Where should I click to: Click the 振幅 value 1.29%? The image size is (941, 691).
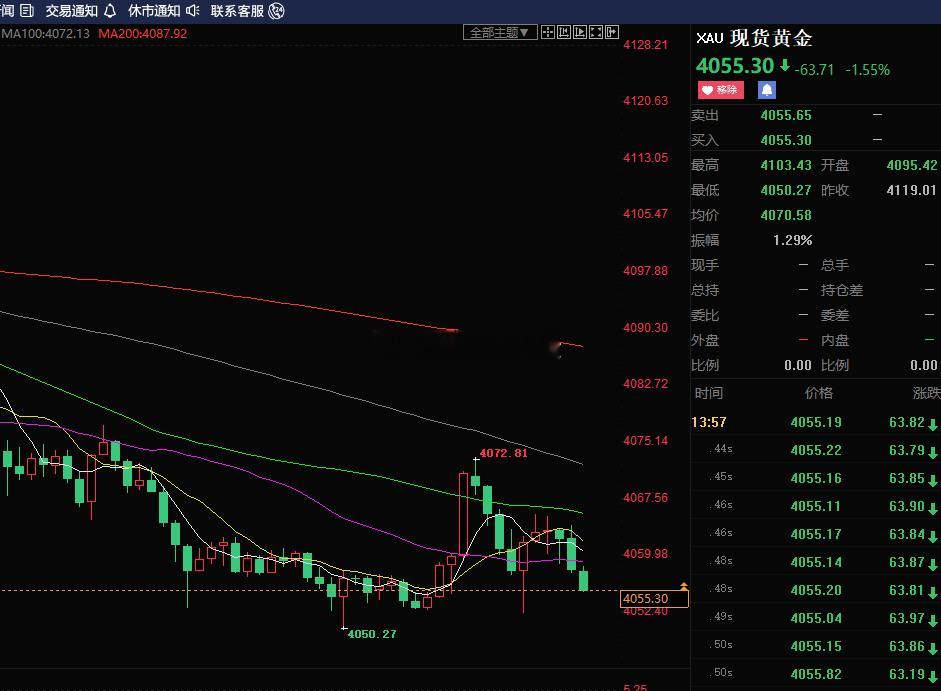(x=792, y=241)
